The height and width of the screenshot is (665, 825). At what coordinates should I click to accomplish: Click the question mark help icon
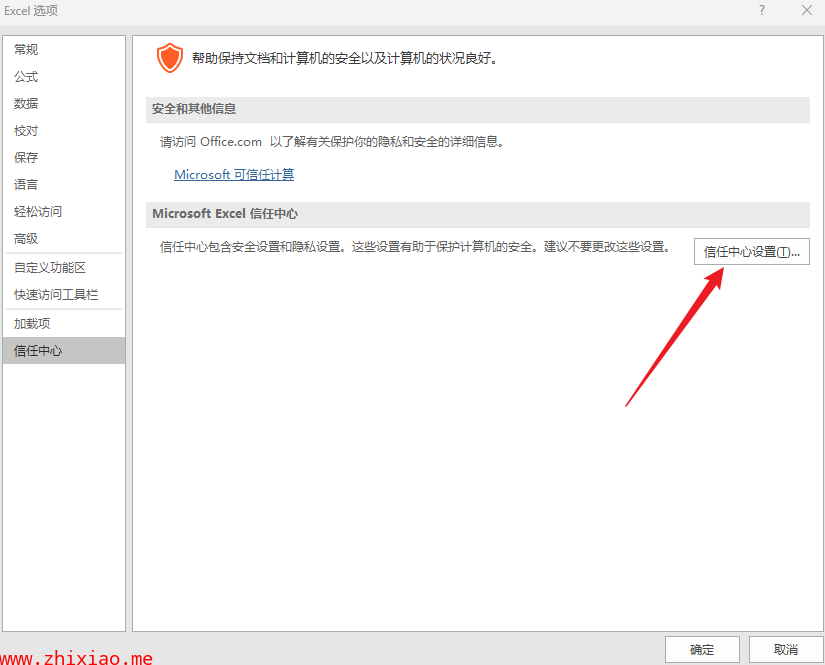(x=761, y=11)
